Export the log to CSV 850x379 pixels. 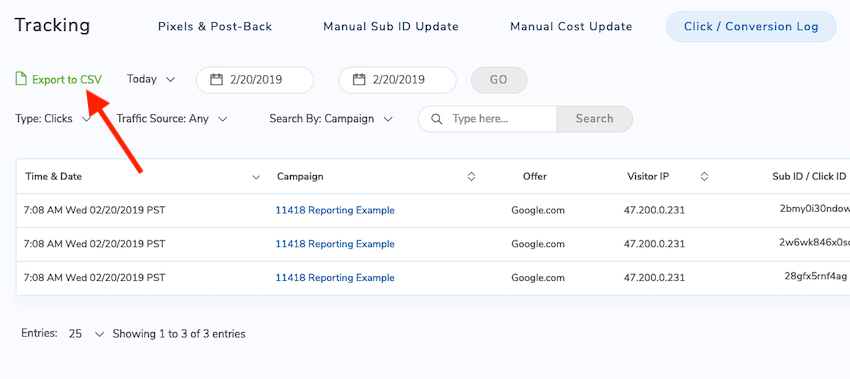[59, 80]
